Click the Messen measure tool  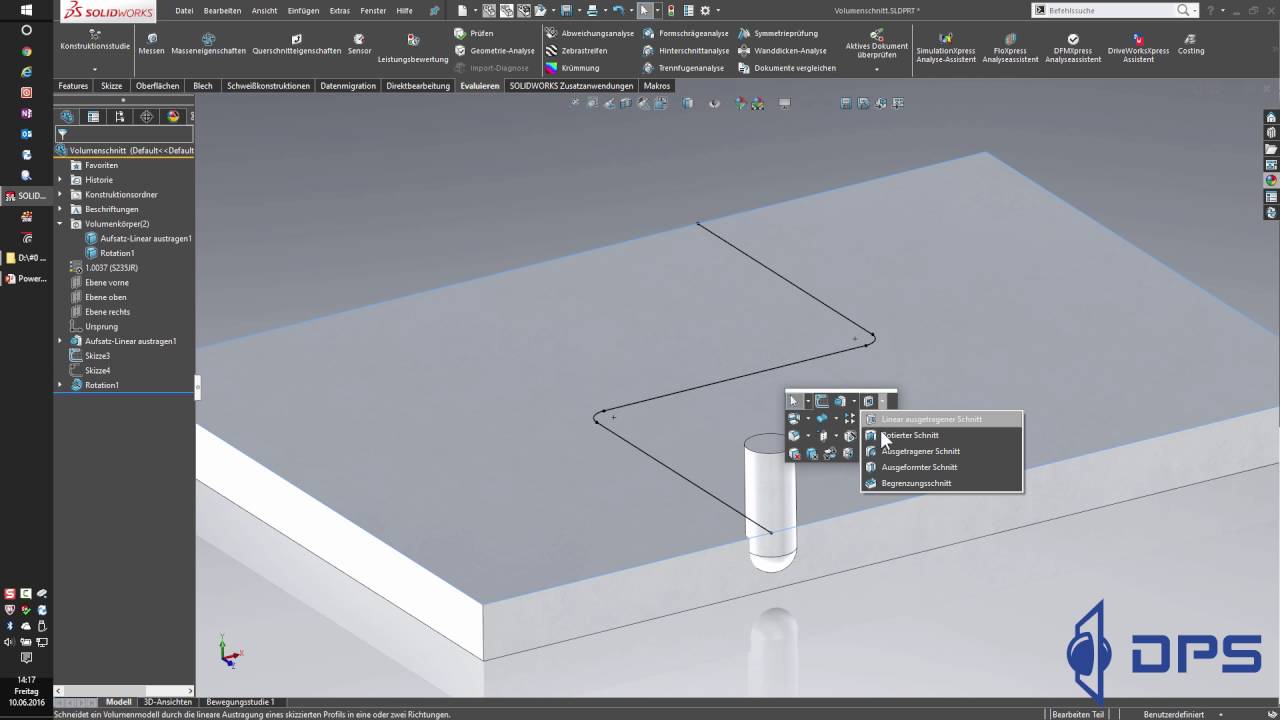(x=151, y=44)
